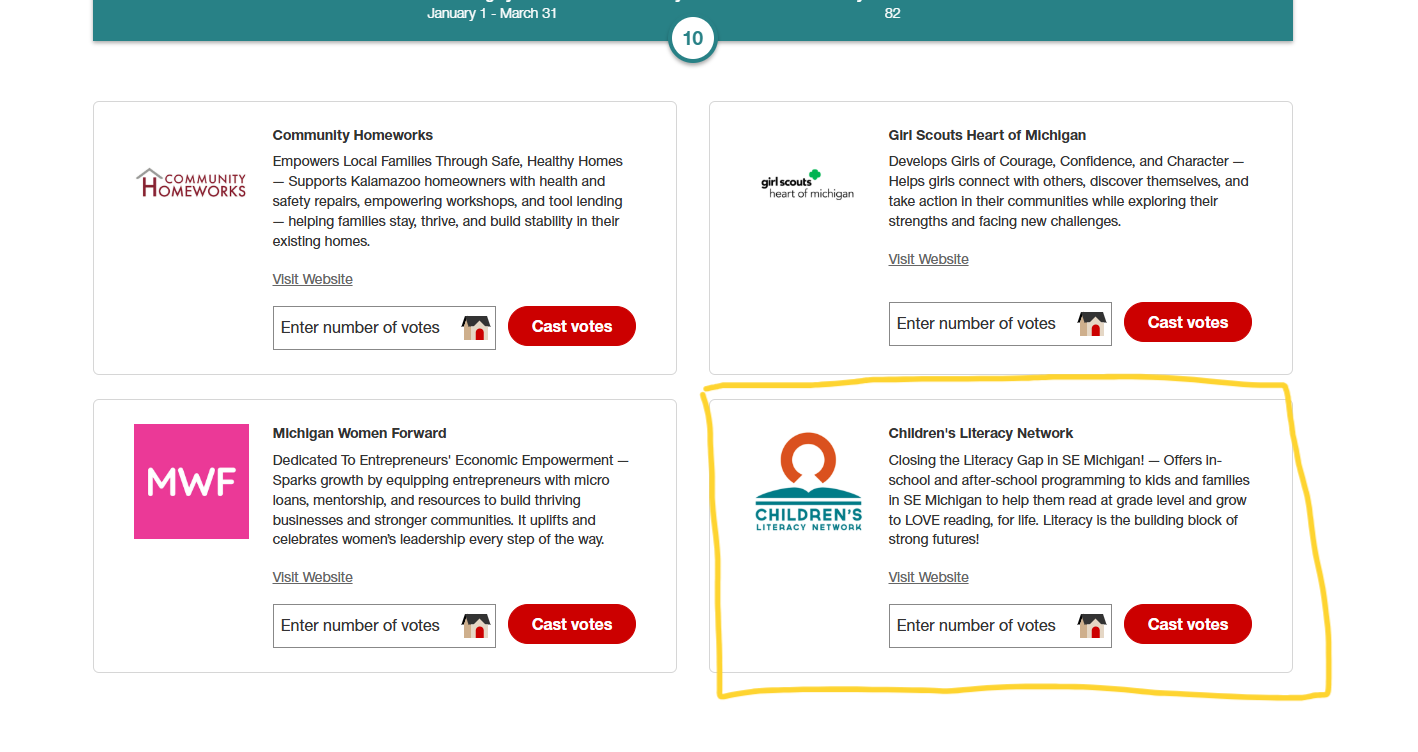
Task: Open Visit Website link under Community Homeworks
Action: [313, 279]
